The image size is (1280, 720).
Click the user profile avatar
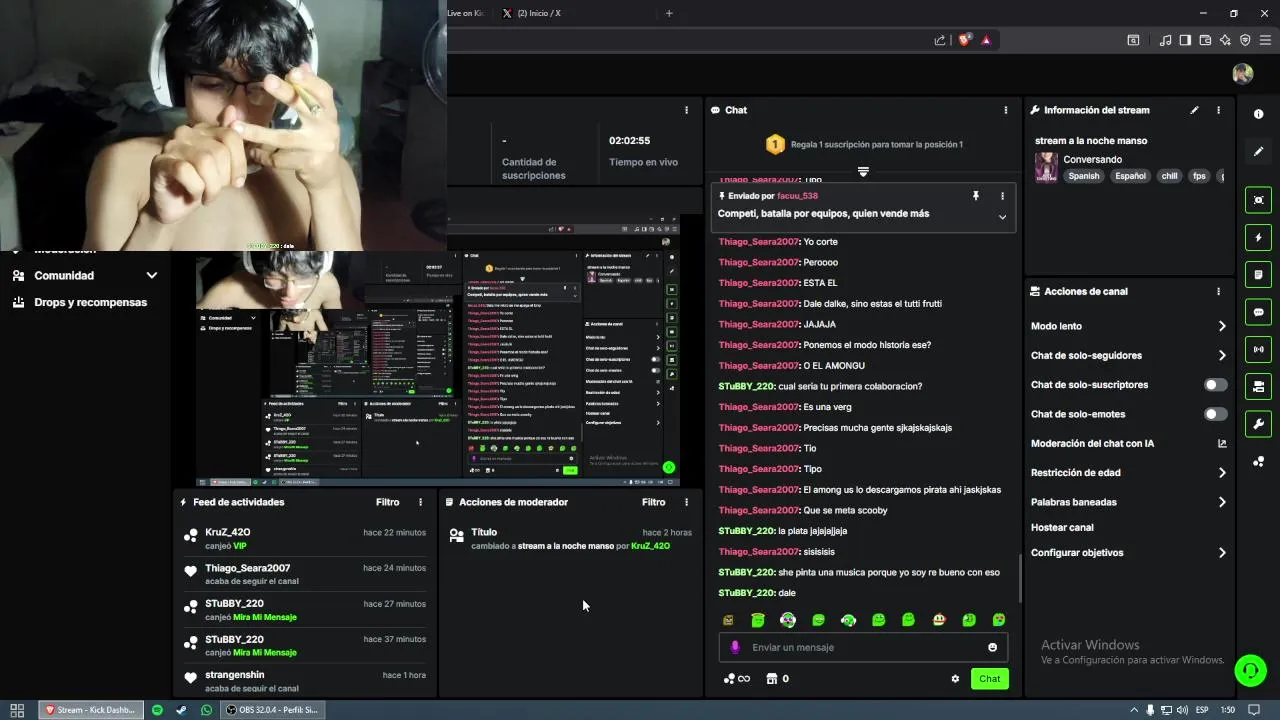point(1243,74)
